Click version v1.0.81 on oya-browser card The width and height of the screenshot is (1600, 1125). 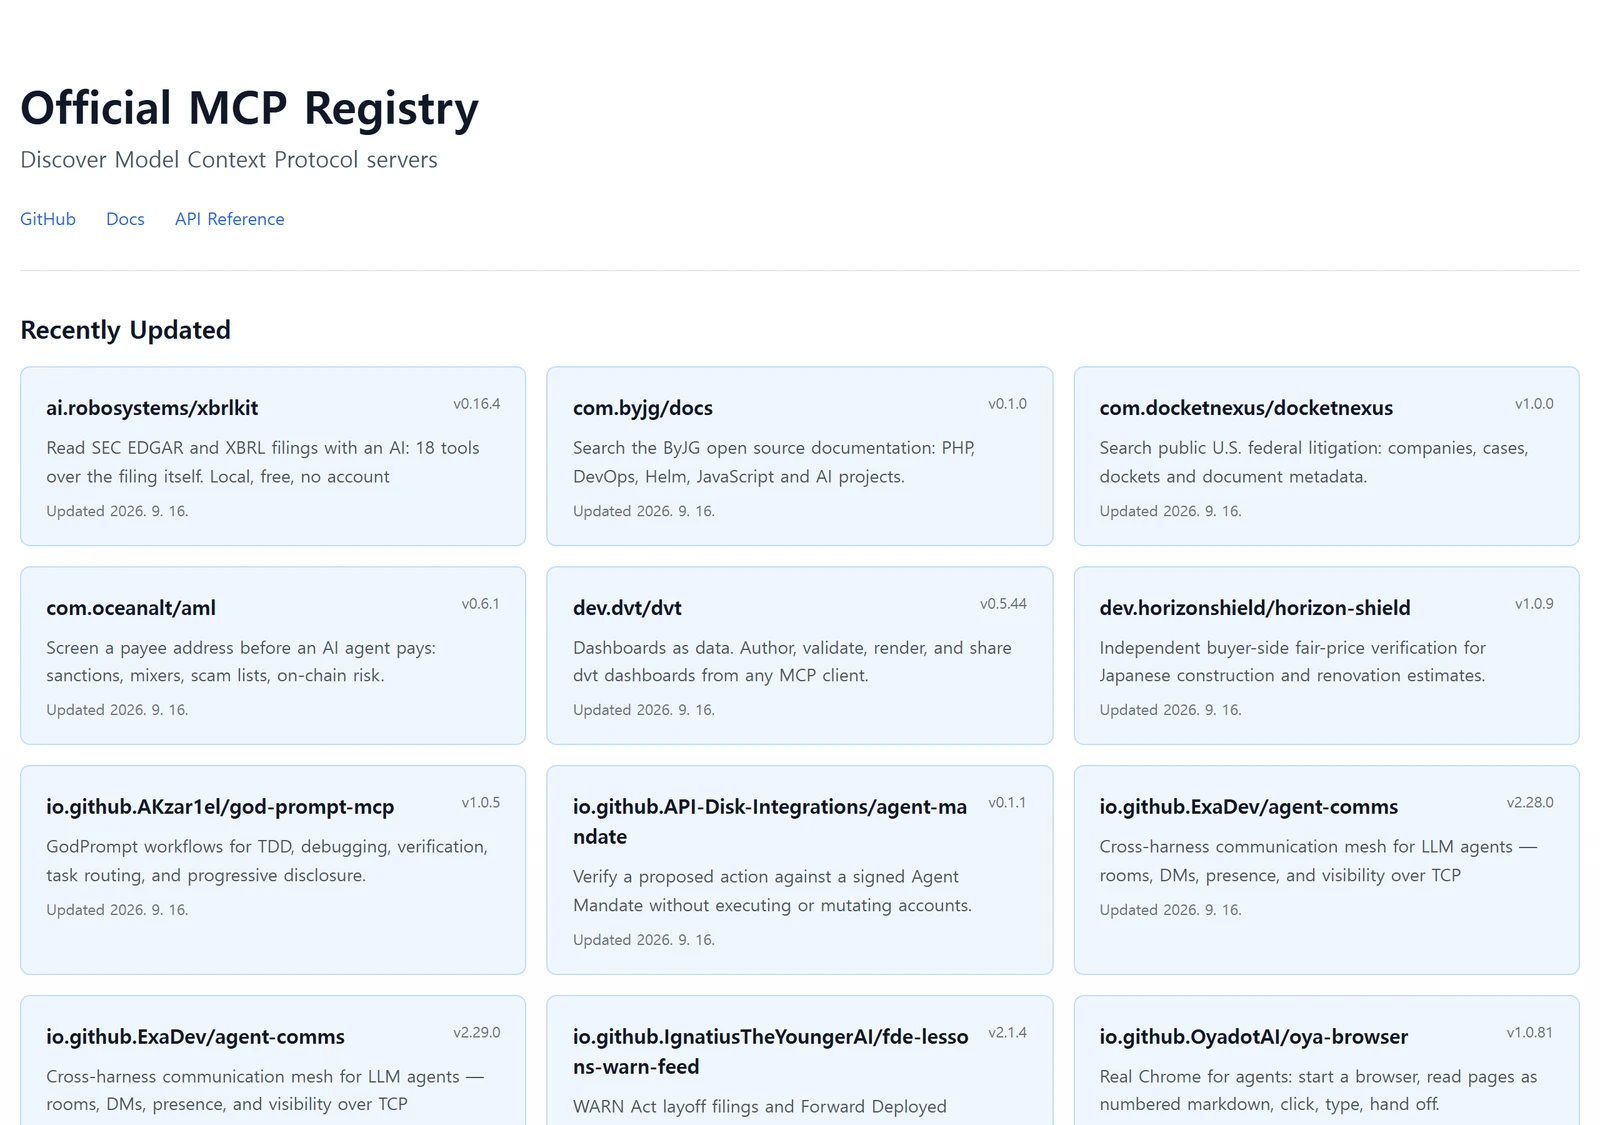click(1530, 1033)
